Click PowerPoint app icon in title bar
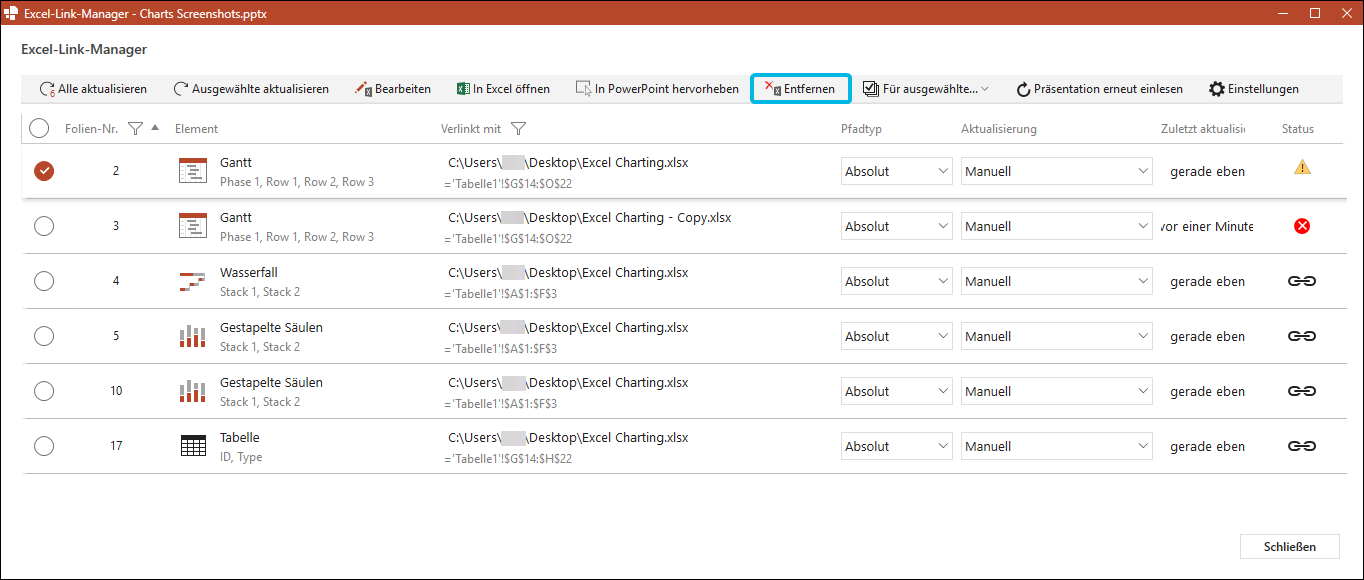The image size is (1364, 580). (x=12, y=13)
